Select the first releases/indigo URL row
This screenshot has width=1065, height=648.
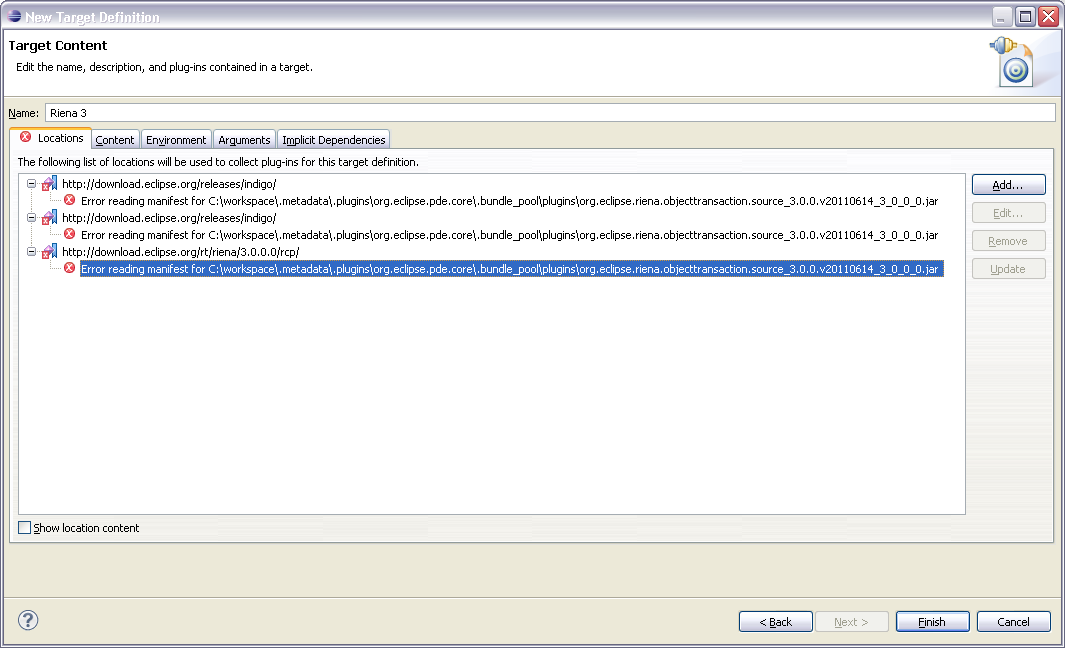[x=169, y=183]
